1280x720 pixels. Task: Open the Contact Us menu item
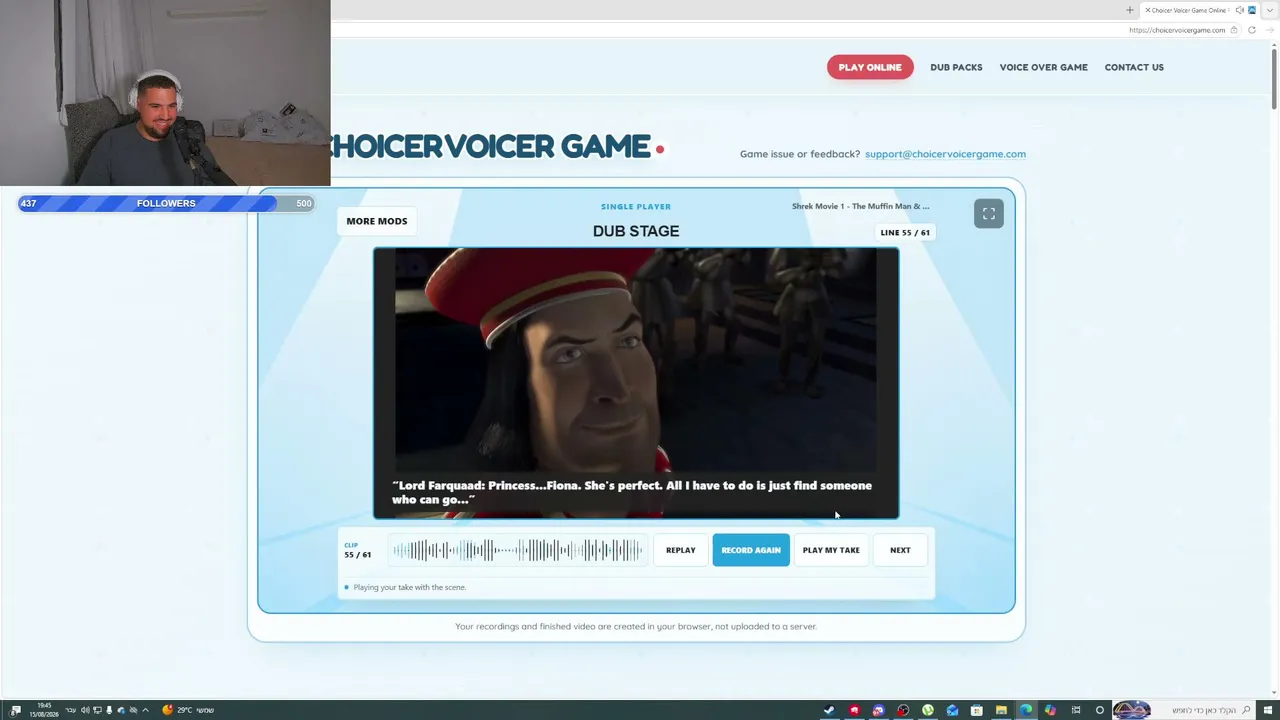point(1134,67)
